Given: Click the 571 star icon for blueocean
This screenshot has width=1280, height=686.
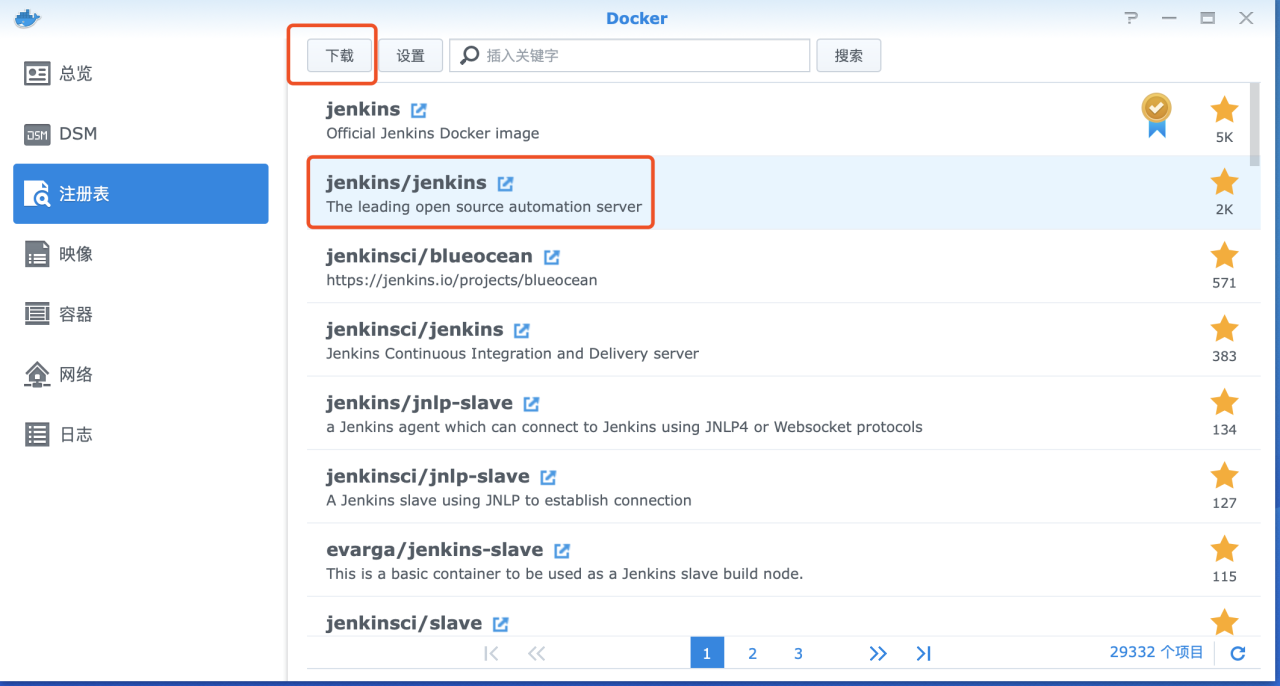Looking at the screenshot, I should coord(1224,255).
